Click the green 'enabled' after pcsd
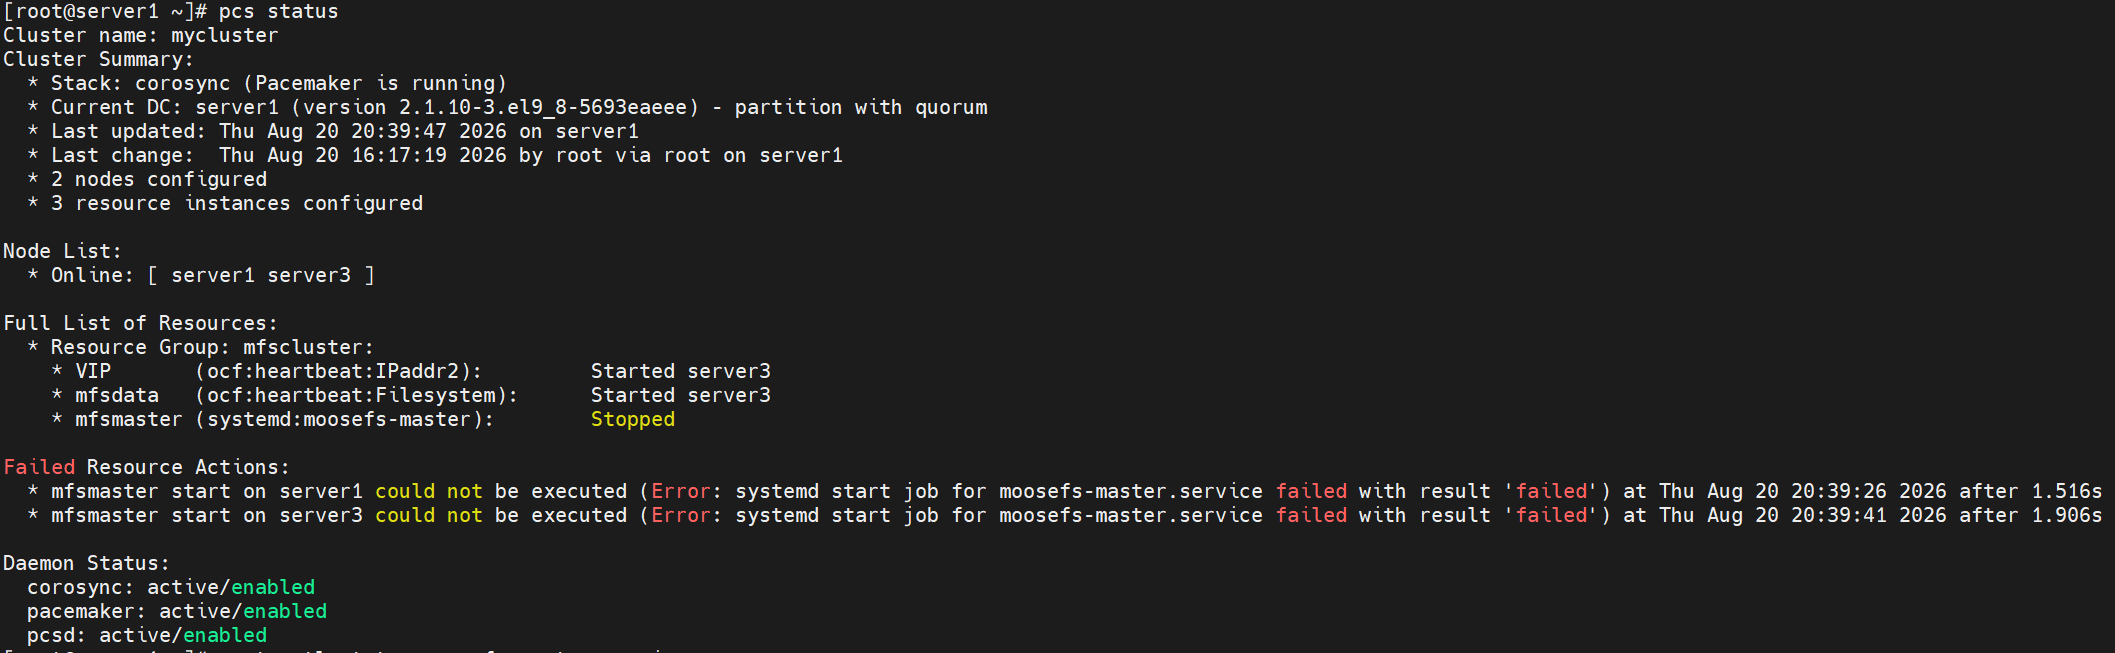The width and height of the screenshot is (2115, 653). pyautogui.click(x=225, y=636)
